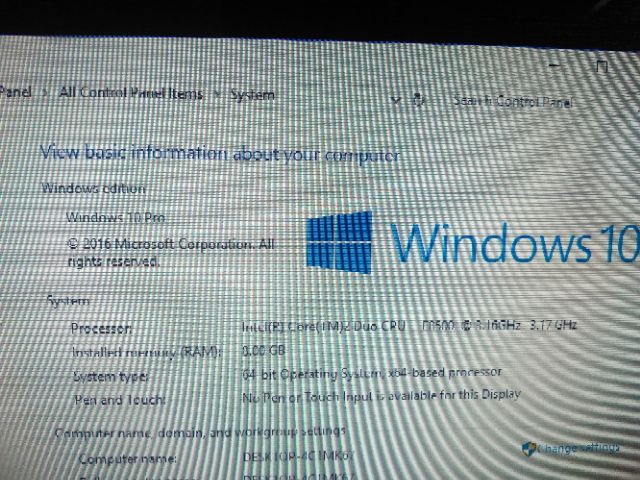Click the shield icon beside Change settings
Viewport: 640px width, 480px height.
[x=527, y=446]
